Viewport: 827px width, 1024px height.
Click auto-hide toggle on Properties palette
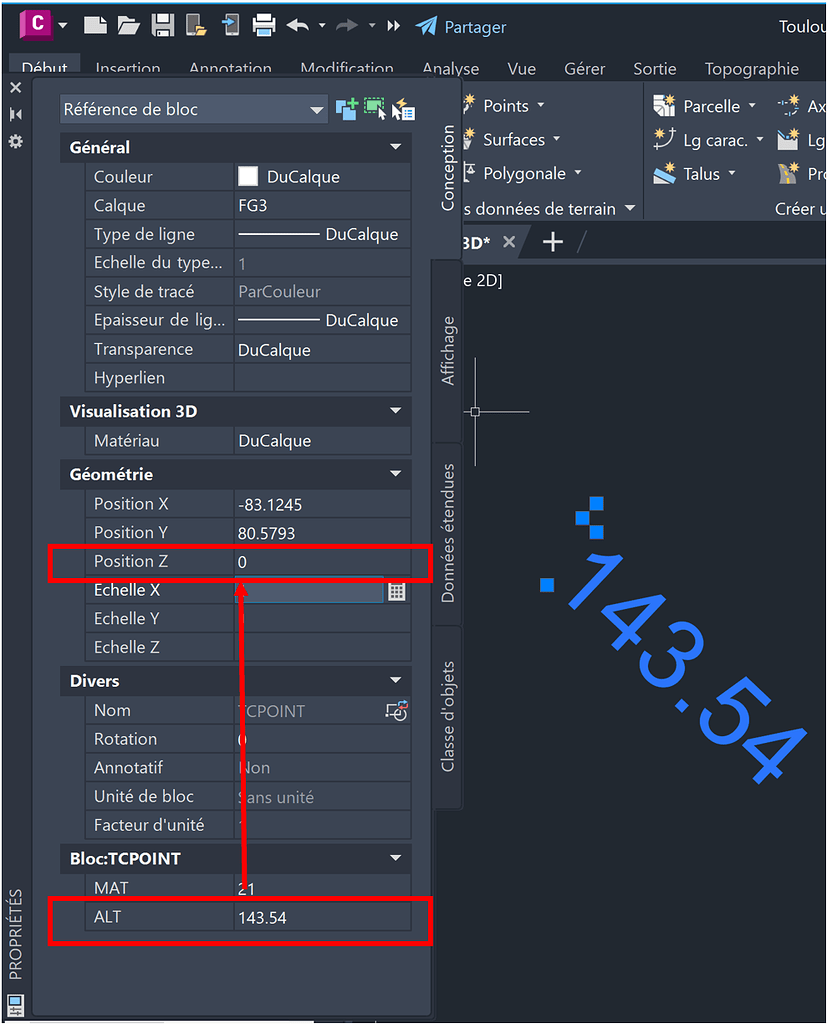tap(15, 113)
